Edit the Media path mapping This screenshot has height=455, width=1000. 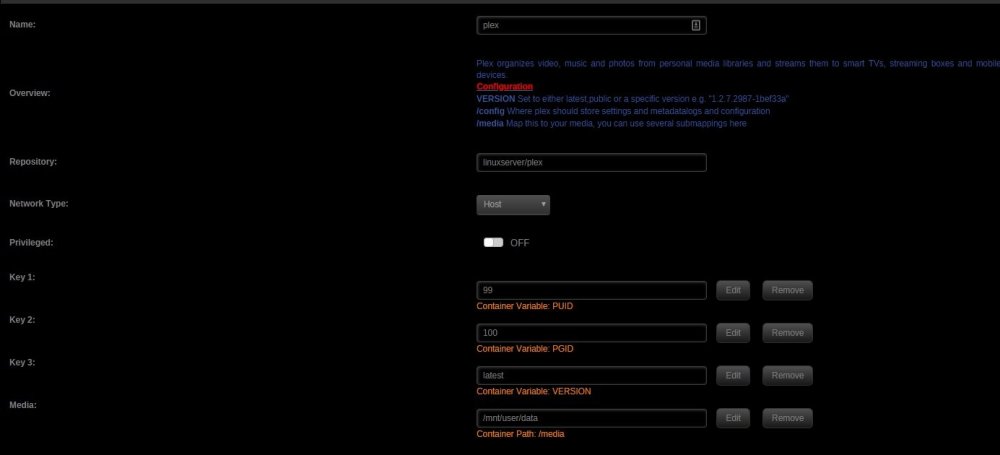[733, 418]
